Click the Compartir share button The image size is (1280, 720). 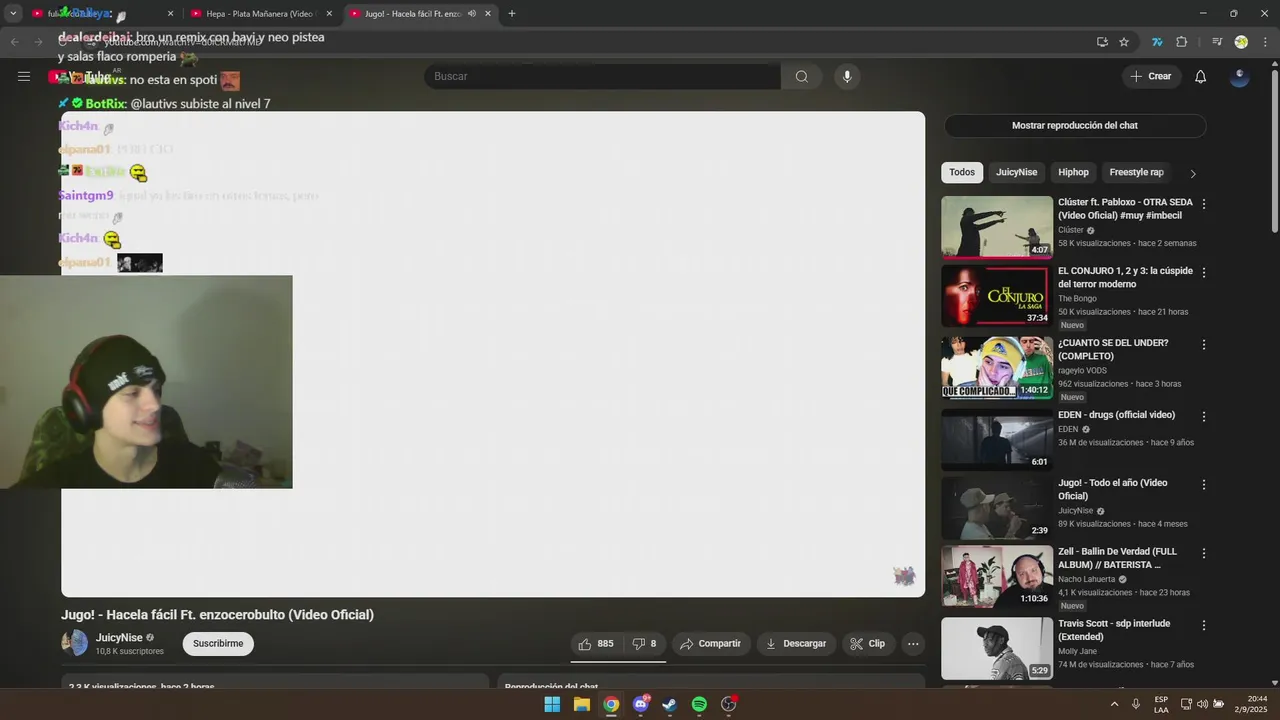(710, 644)
